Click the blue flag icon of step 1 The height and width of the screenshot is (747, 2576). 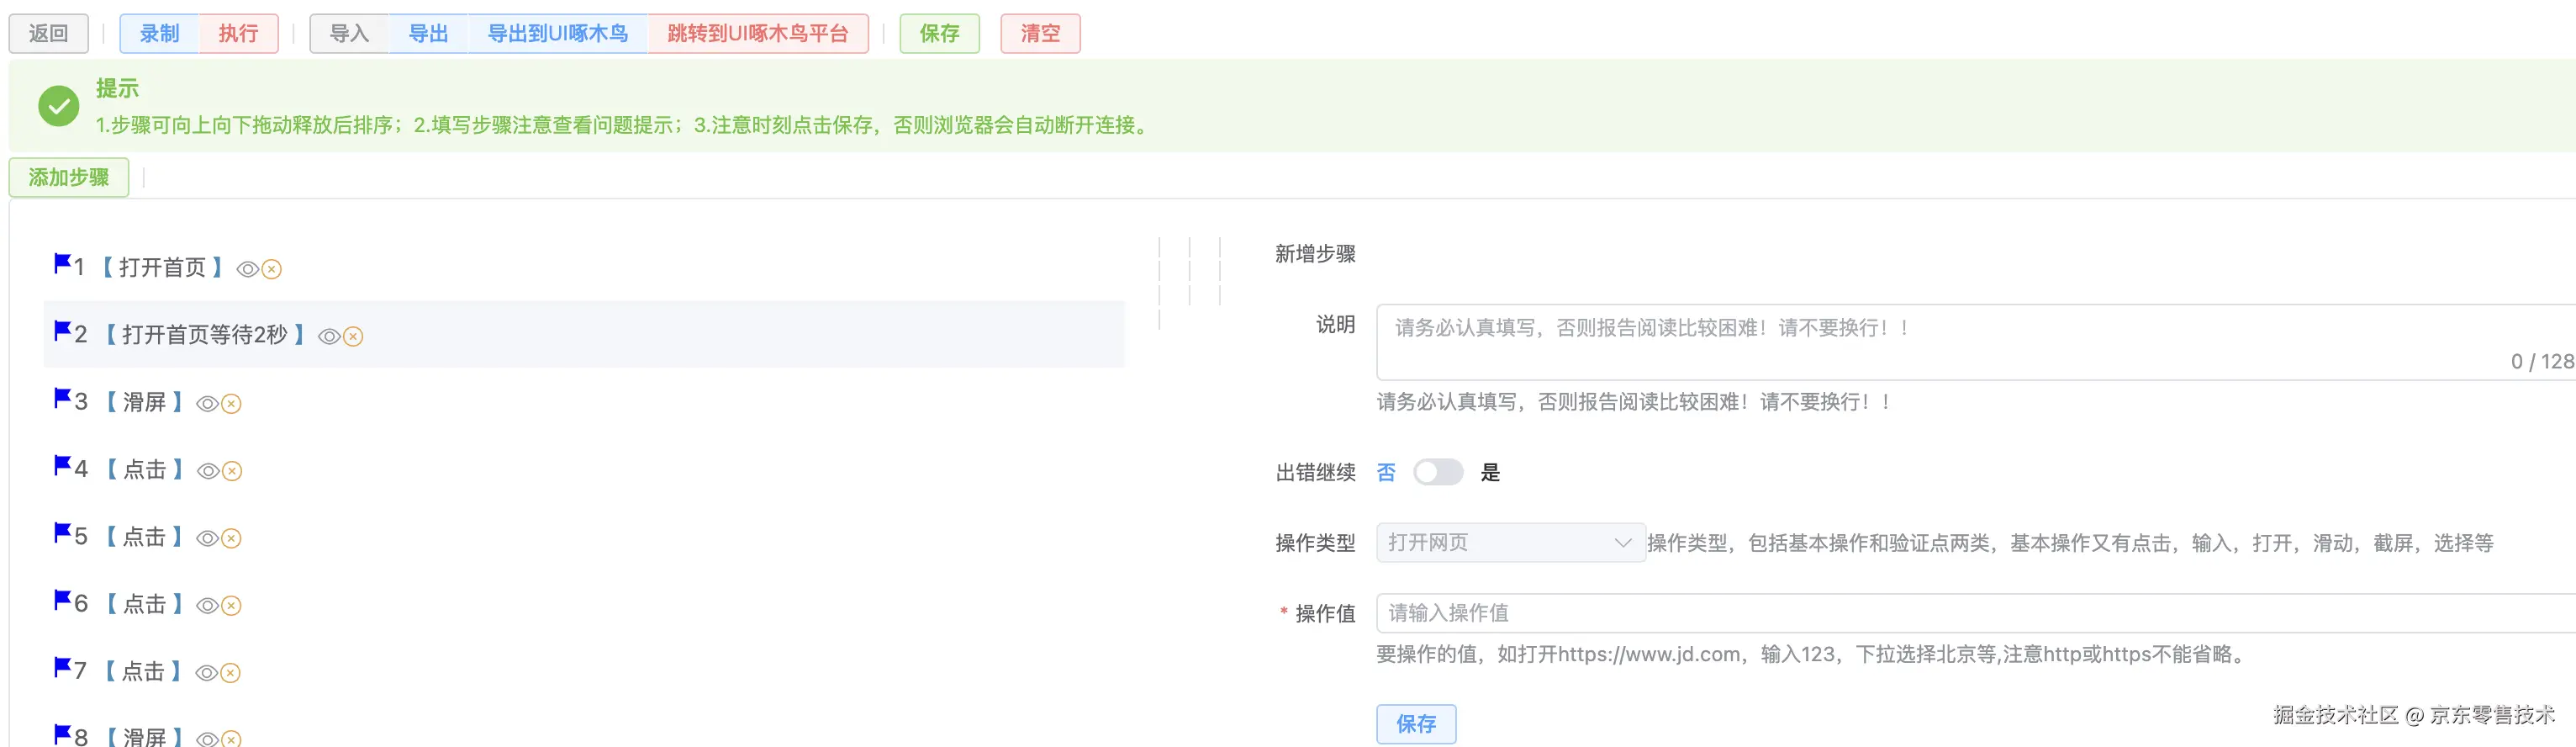62,263
